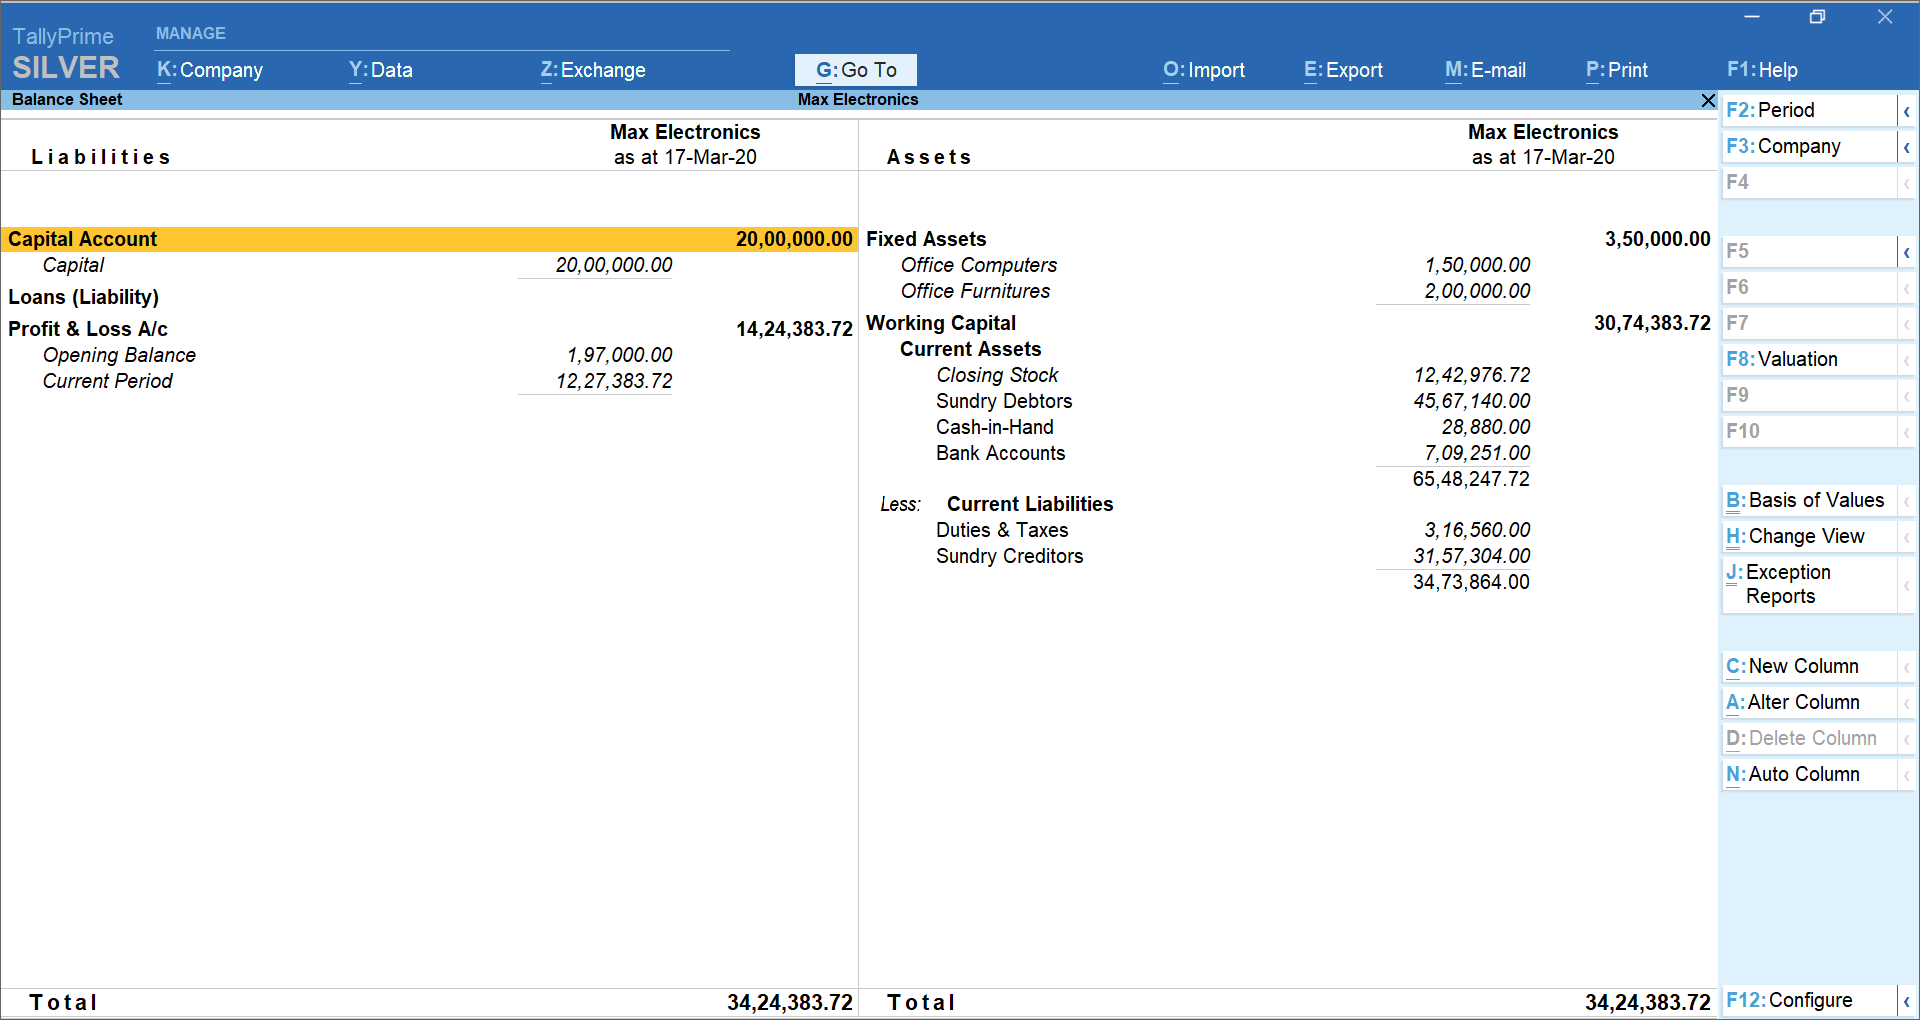Select Current Assets heading
Viewport: 1920px width, 1020px height.
pos(970,349)
